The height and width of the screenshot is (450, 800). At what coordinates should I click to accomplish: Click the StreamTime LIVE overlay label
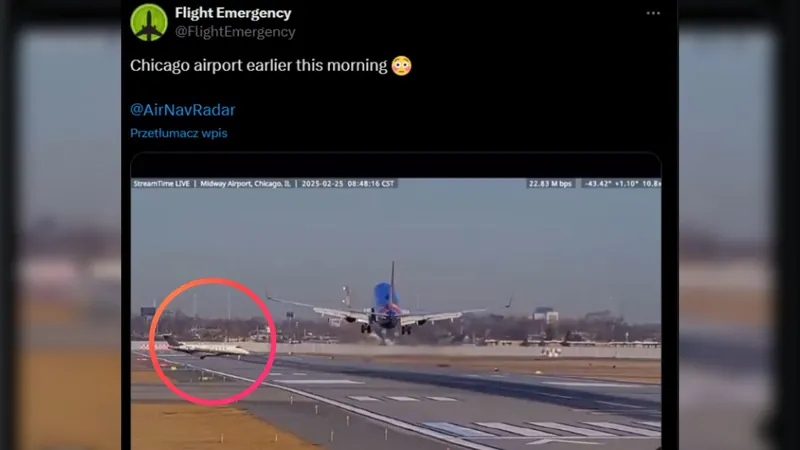point(161,184)
